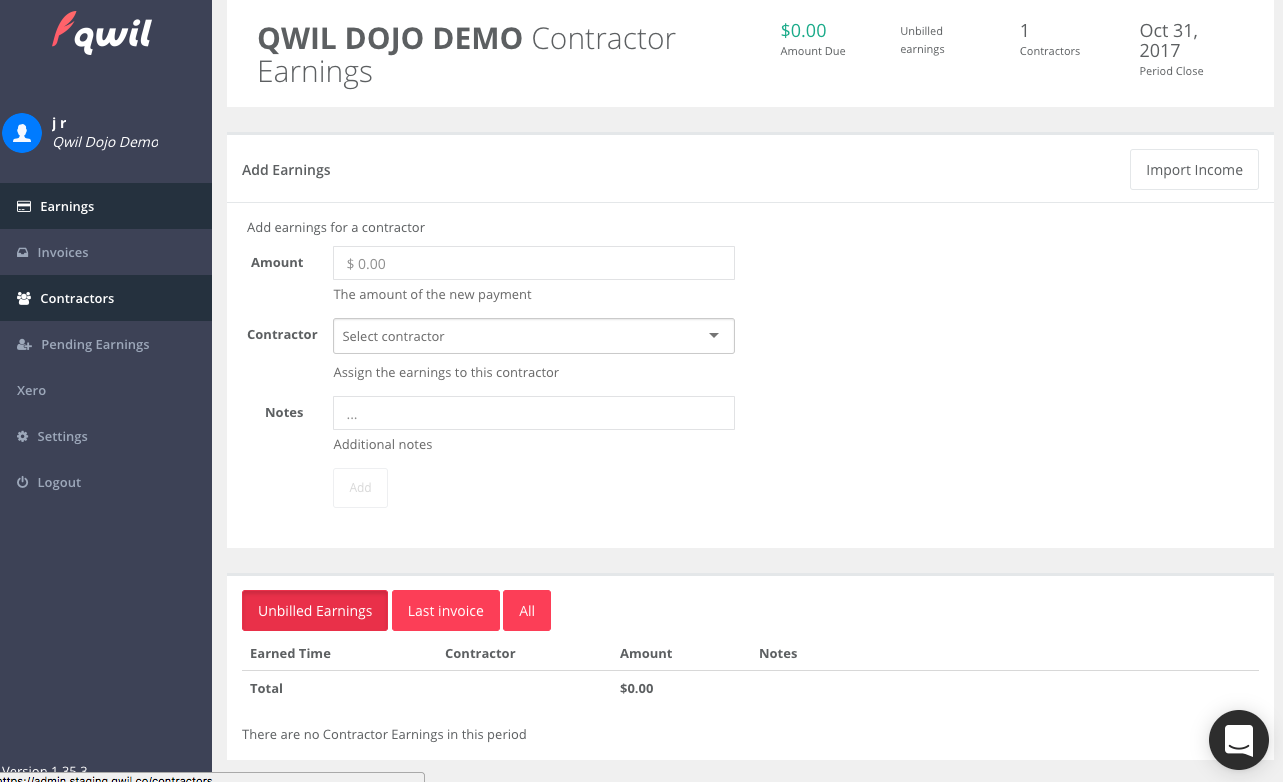This screenshot has width=1283, height=782.
Task: Click the Amount column header
Action: tap(646, 653)
